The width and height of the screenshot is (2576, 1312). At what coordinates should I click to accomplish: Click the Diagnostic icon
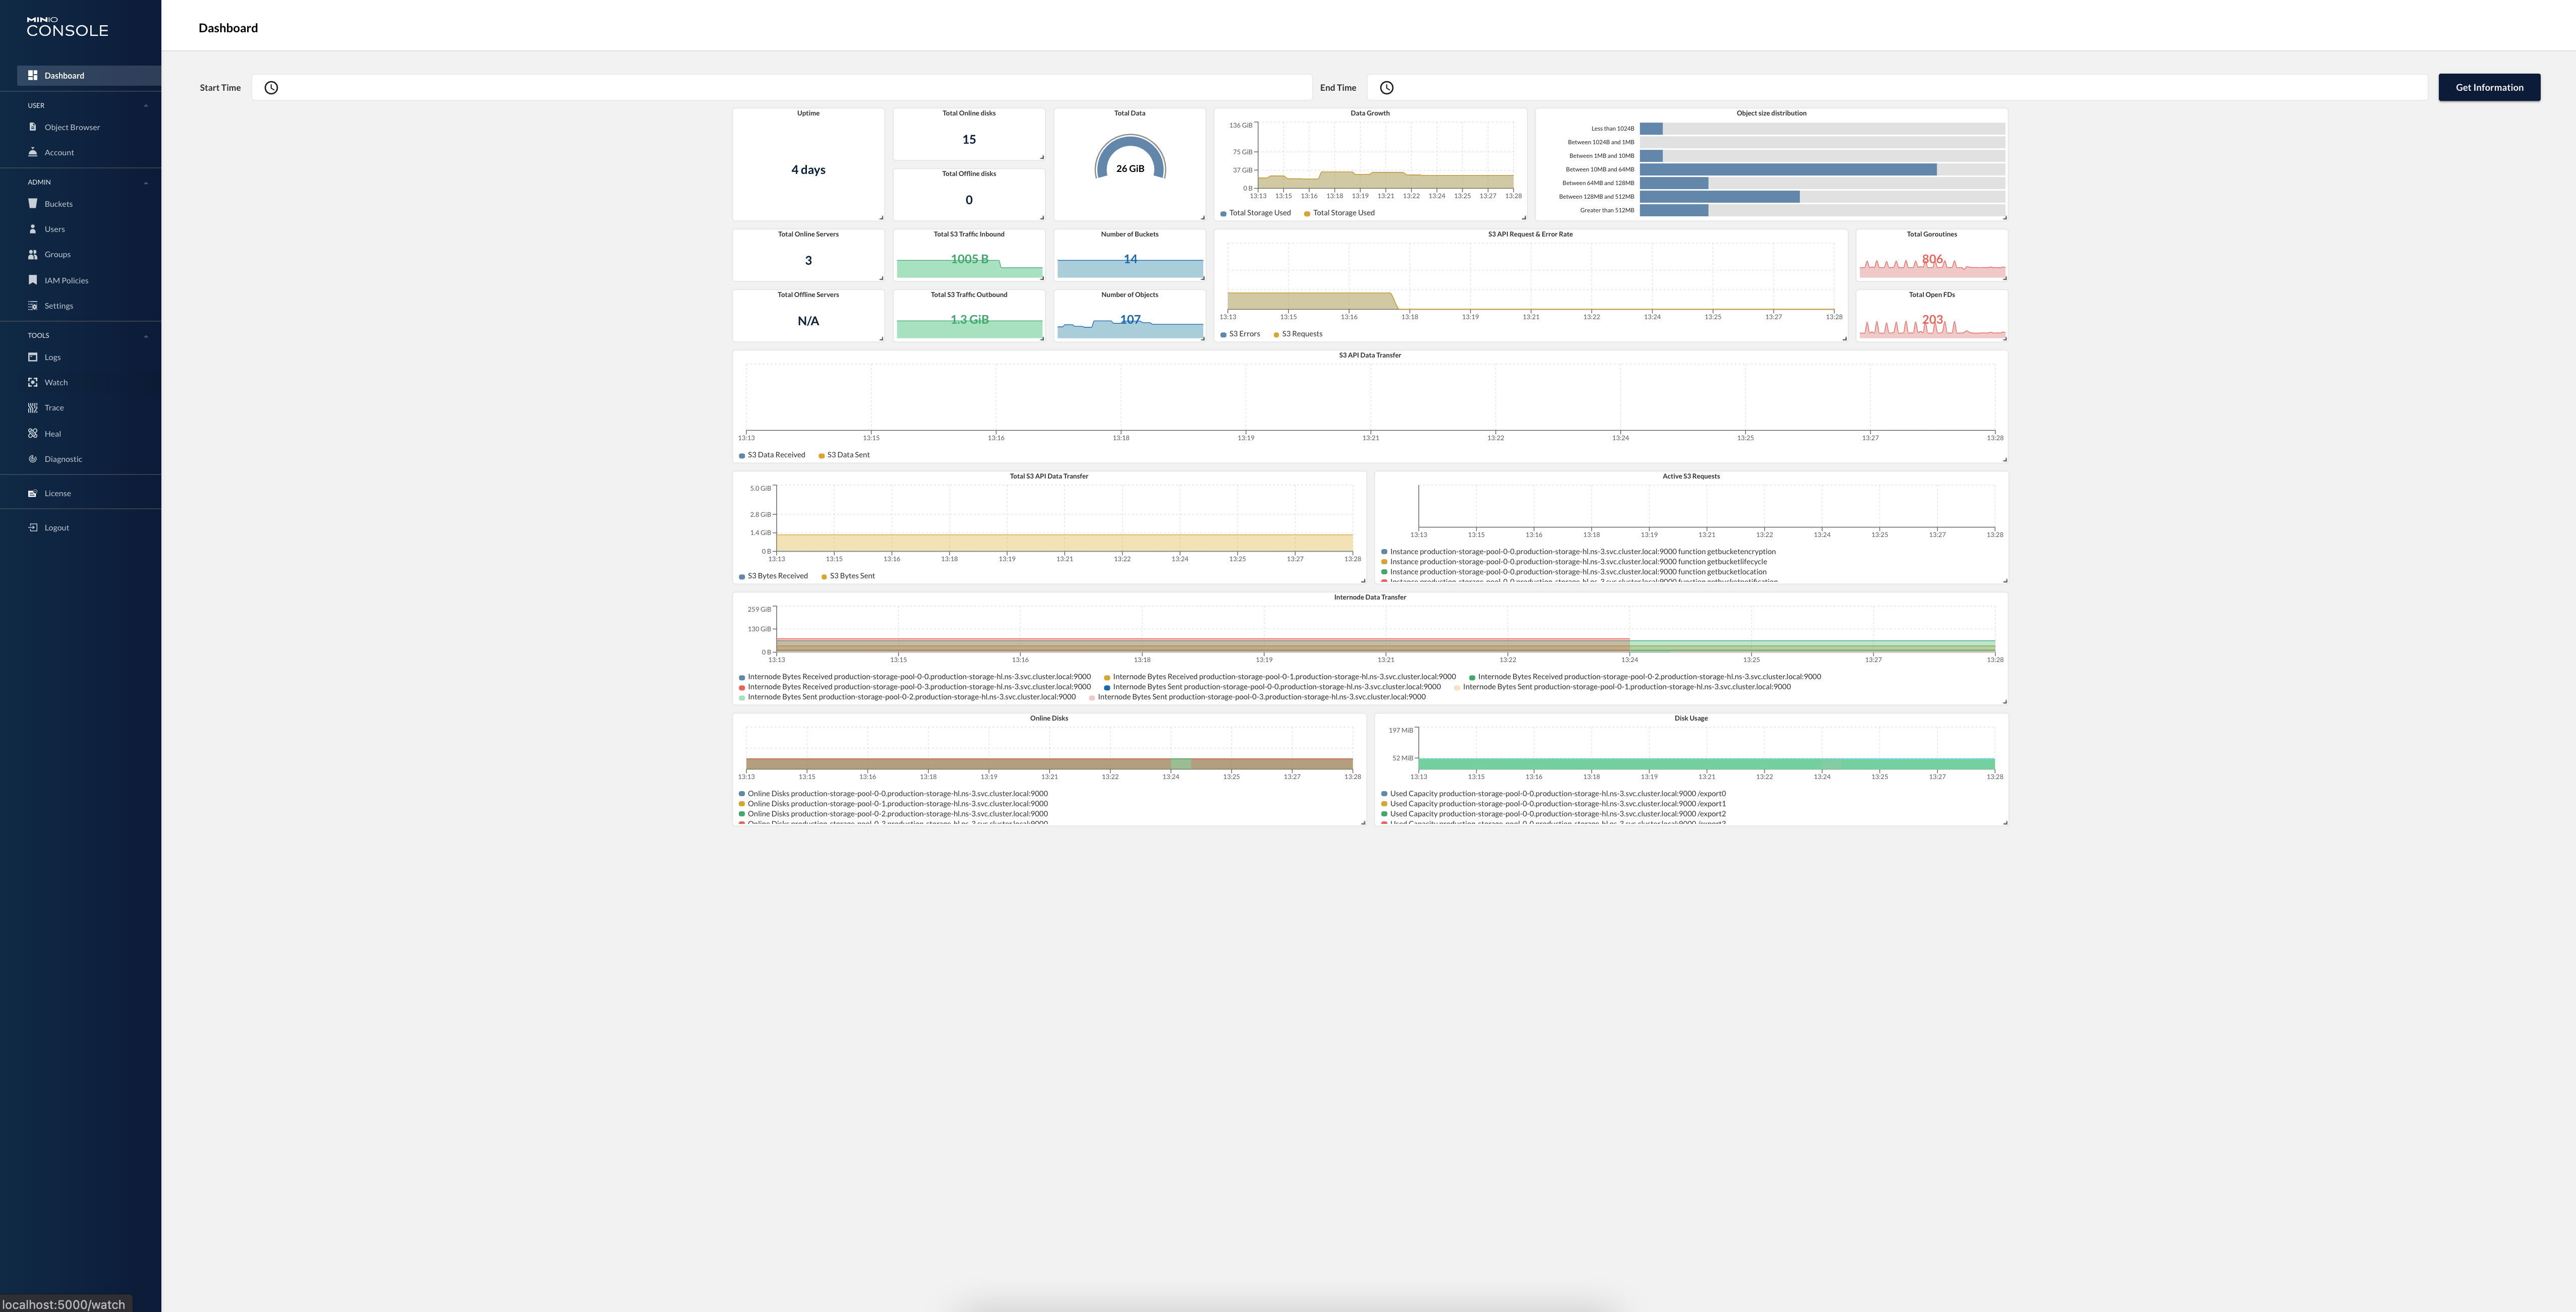click(x=32, y=459)
